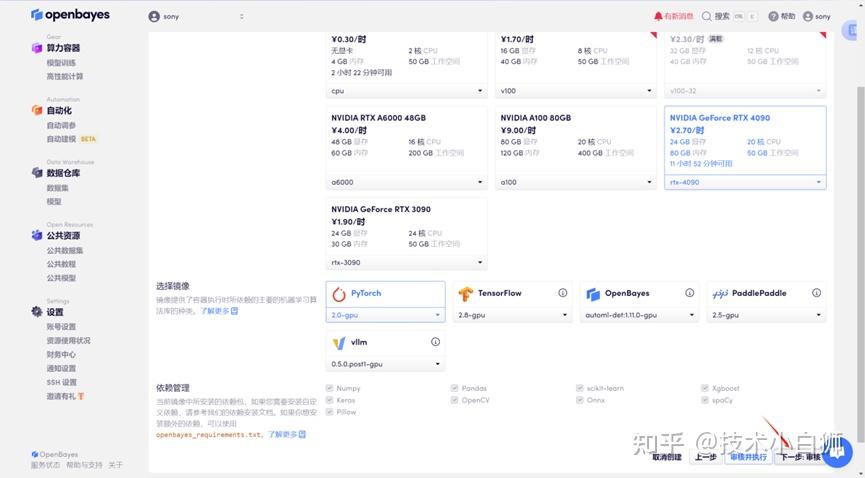Click the 有新消息 bell icon
The width and height of the screenshot is (865, 478).
tap(658, 17)
